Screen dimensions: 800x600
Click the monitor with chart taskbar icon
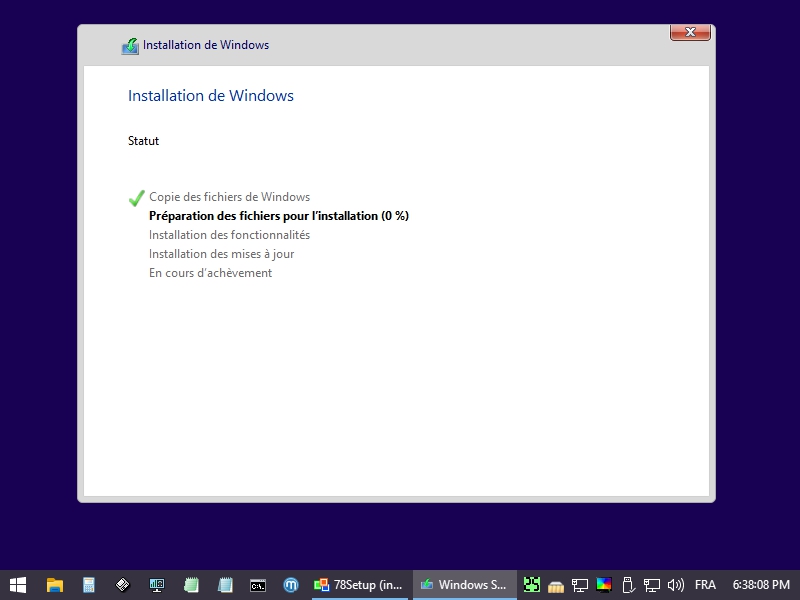(x=157, y=585)
